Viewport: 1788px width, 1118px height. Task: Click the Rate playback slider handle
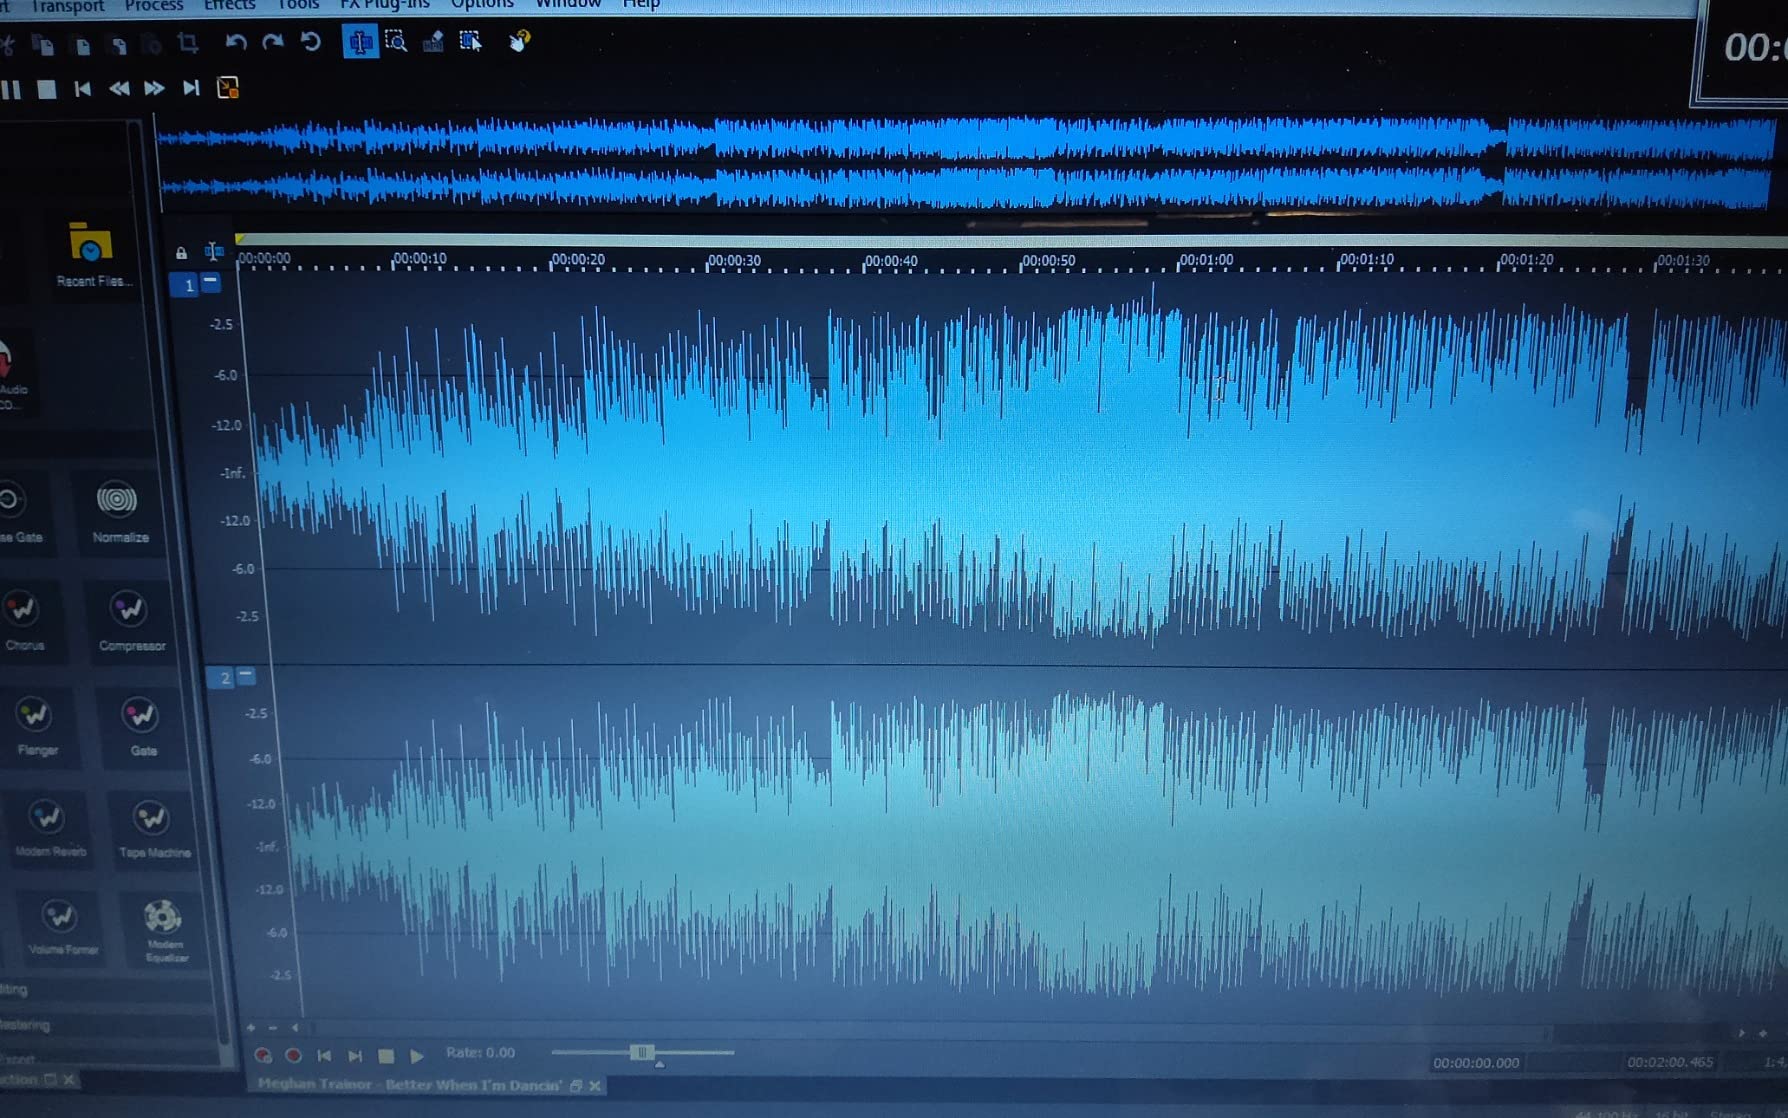click(642, 1052)
